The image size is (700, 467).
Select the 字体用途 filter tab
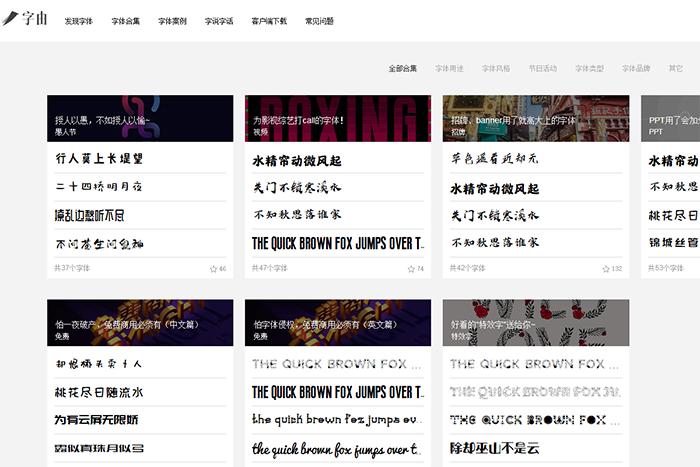pos(450,68)
